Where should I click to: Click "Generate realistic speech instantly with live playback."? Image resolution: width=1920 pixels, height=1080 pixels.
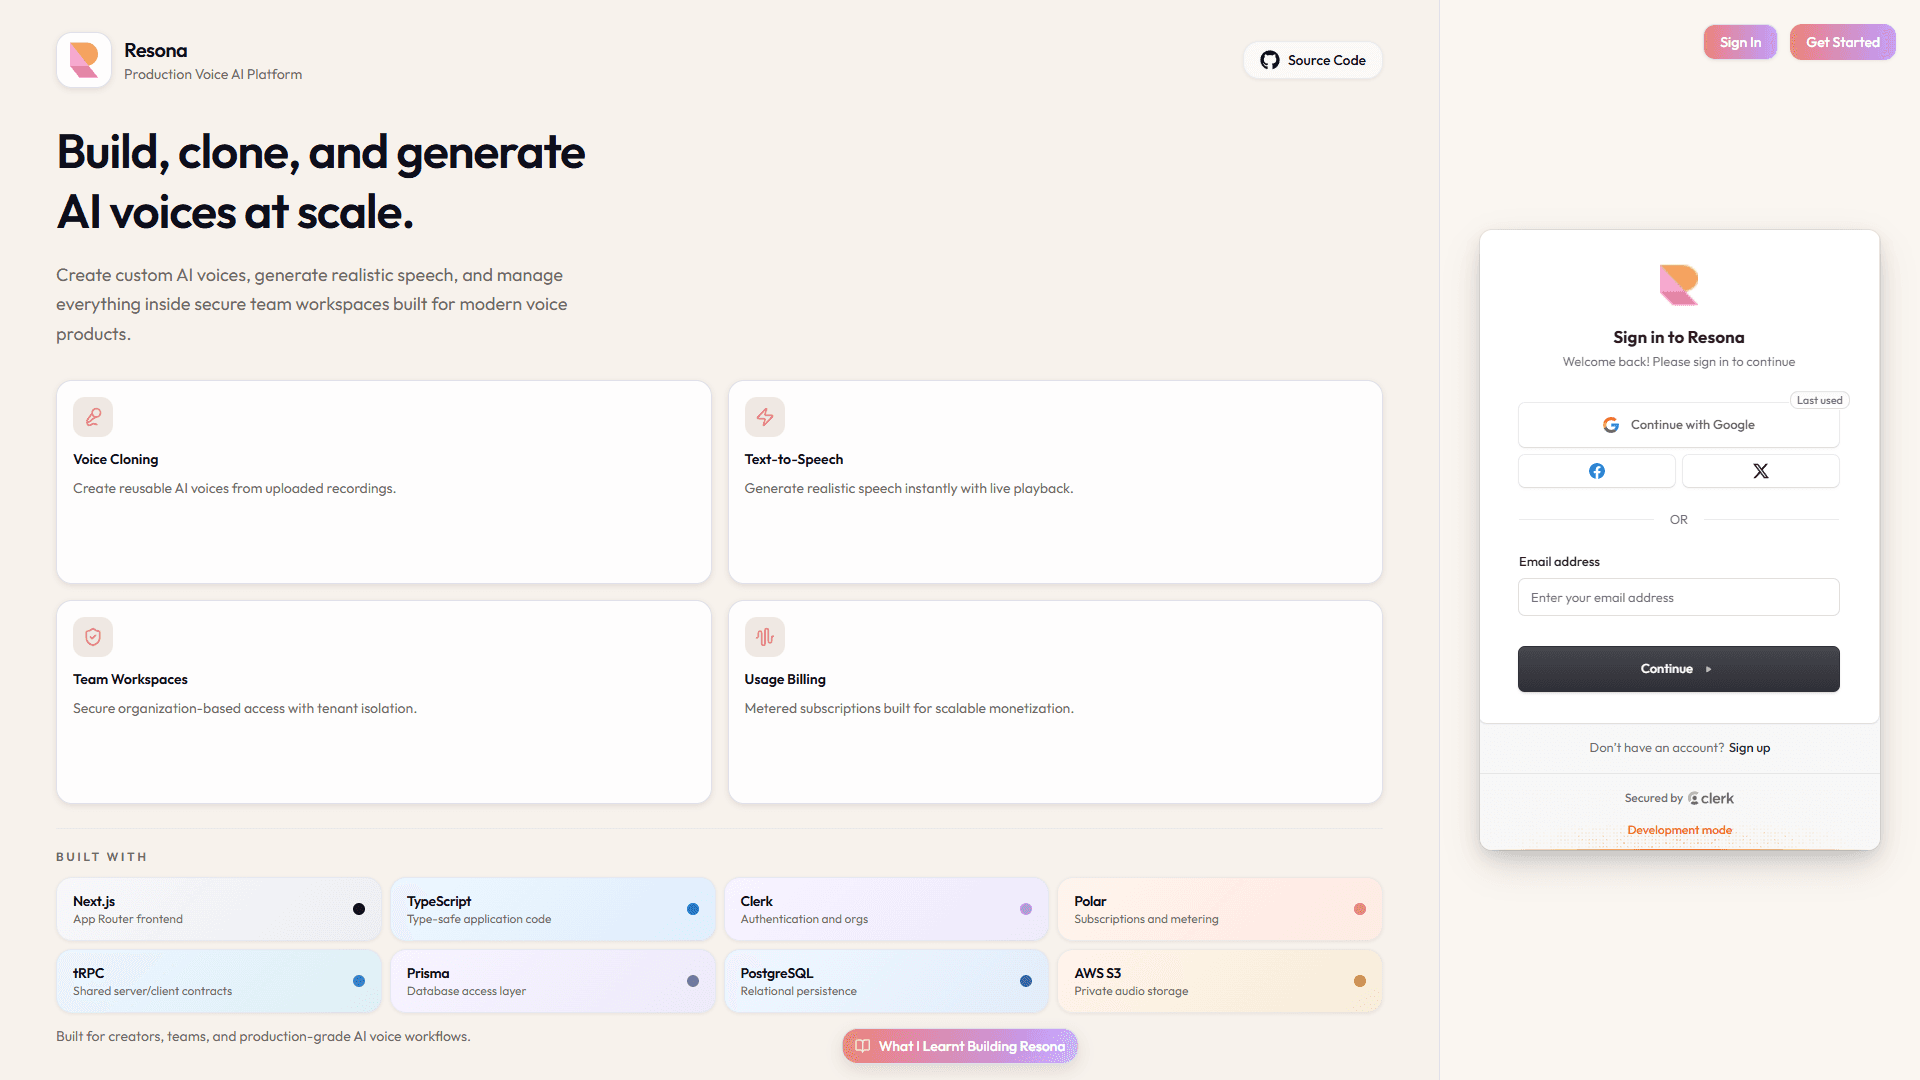909,488
